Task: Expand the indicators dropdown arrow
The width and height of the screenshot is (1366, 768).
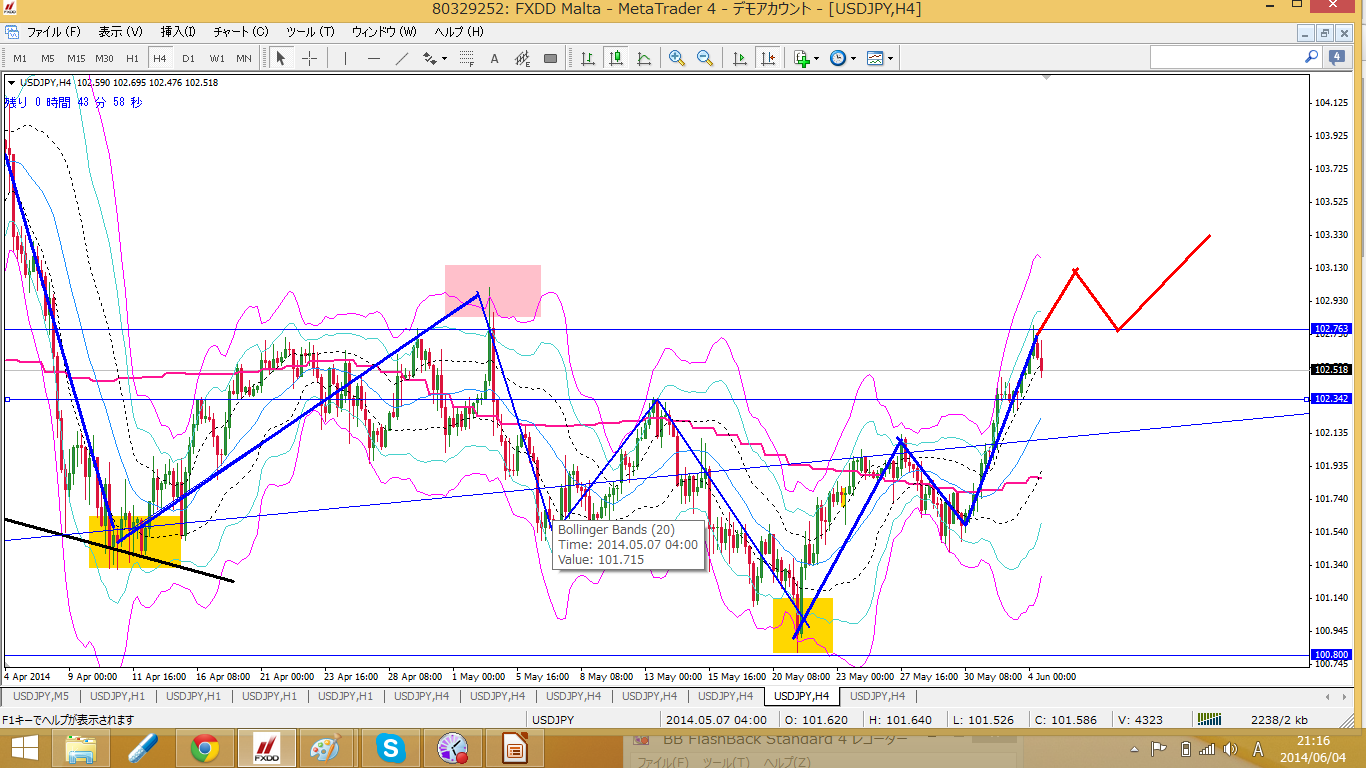Action: point(817,58)
